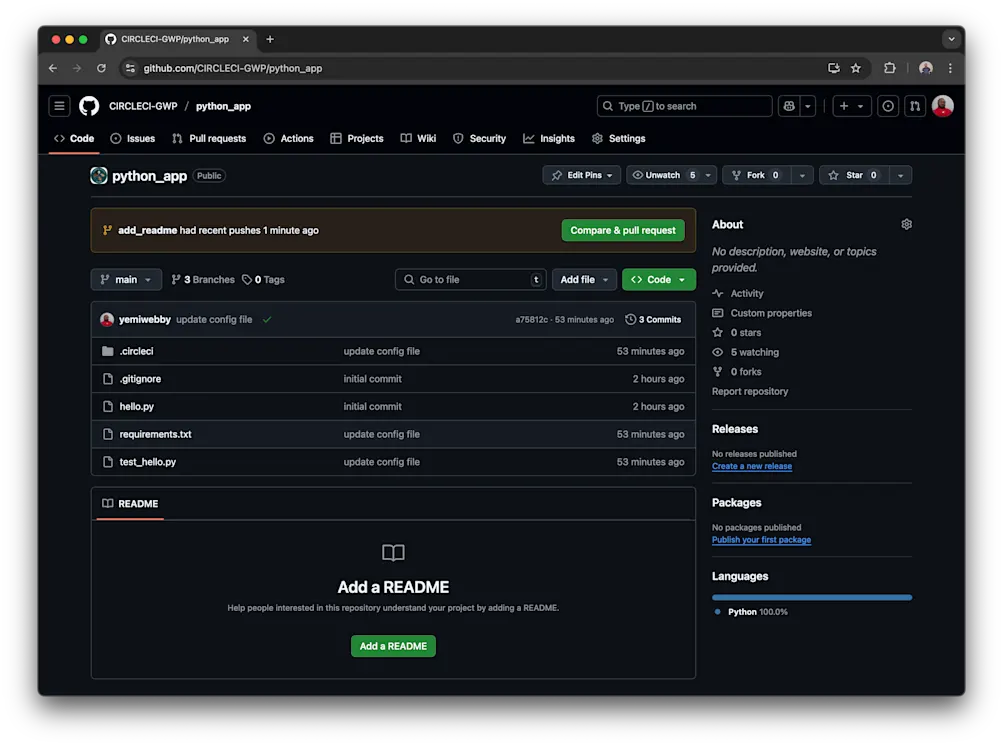Click Compare & pull request
This screenshot has height=746, width=1003.
[622, 229]
